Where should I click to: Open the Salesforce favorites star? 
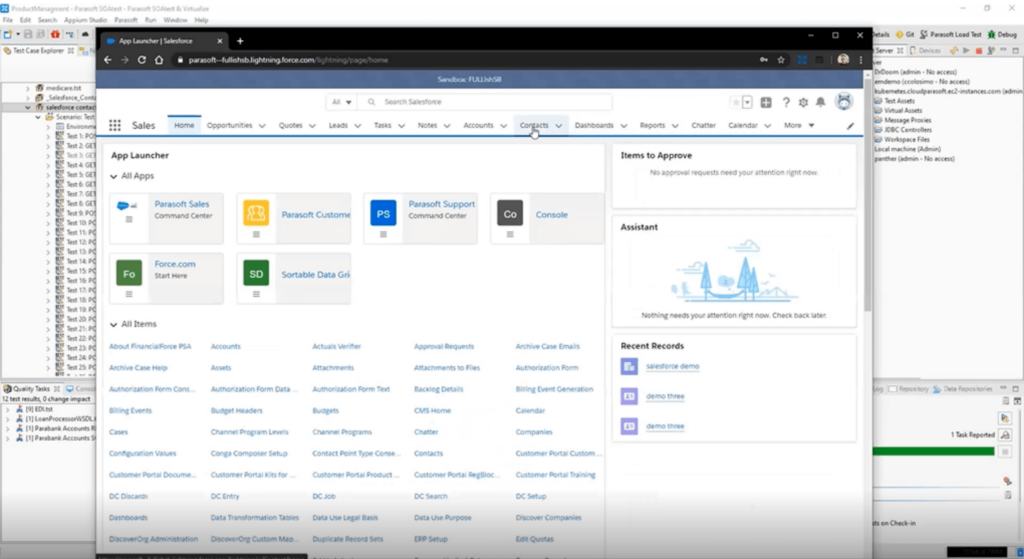(x=736, y=103)
